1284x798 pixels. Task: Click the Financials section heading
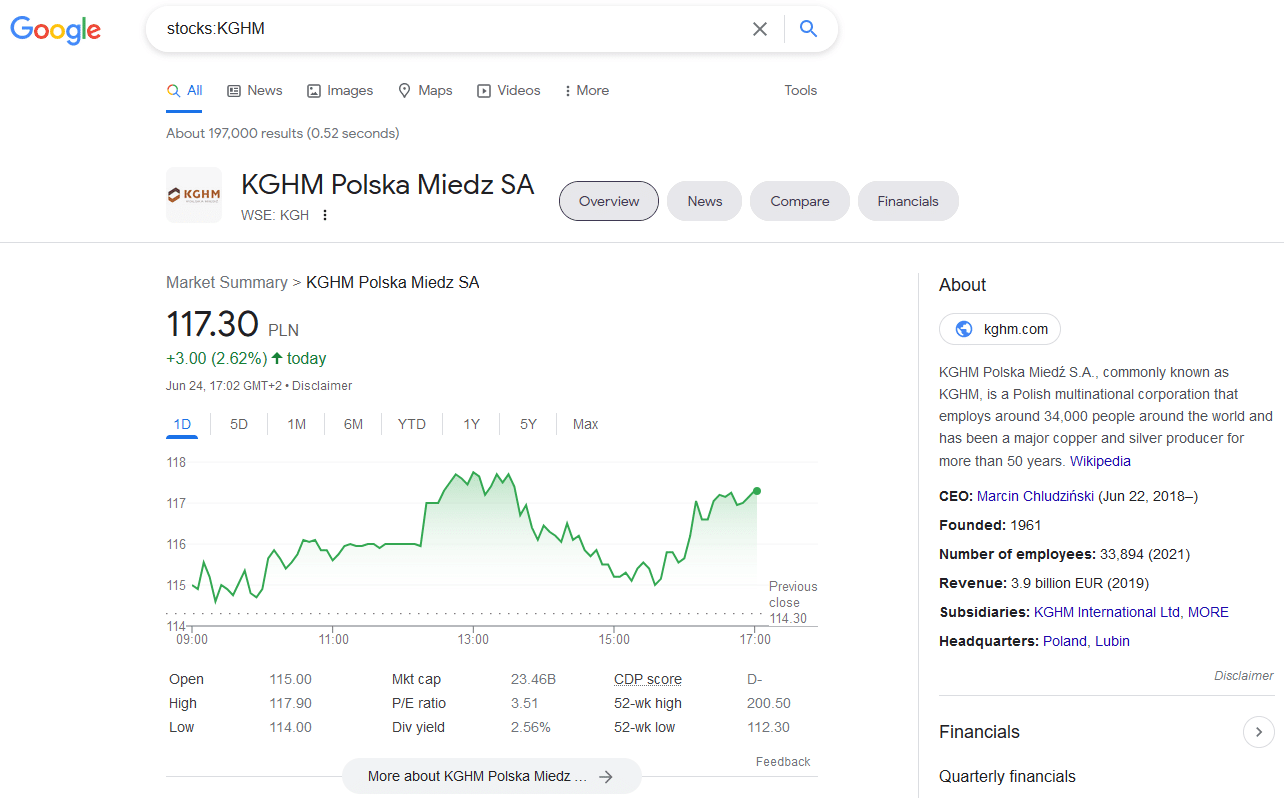tap(979, 732)
